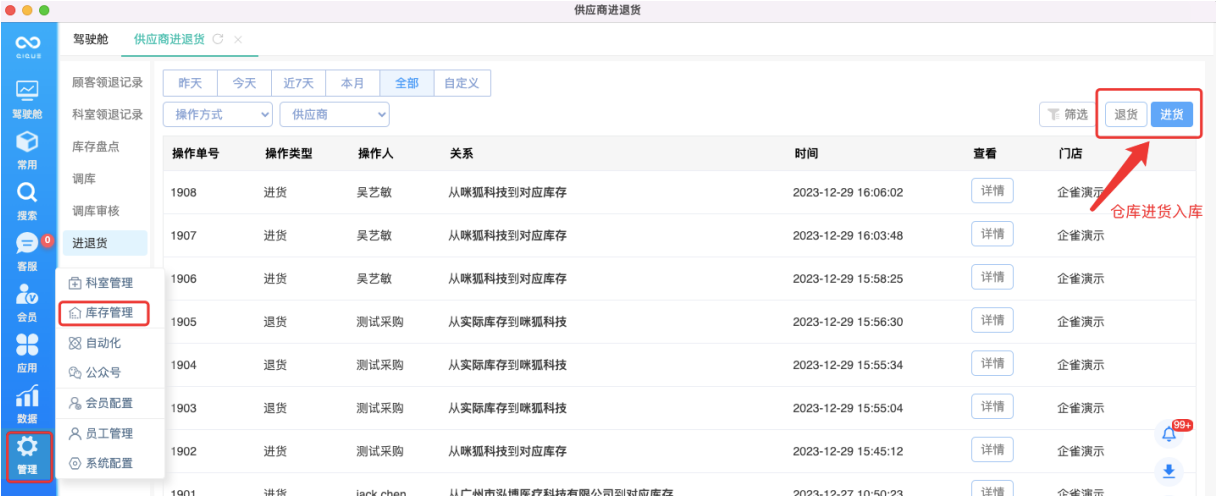Choose 会员配置 in the popup menu
Viewport: 1226px width, 497px height.
click(x=100, y=403)
